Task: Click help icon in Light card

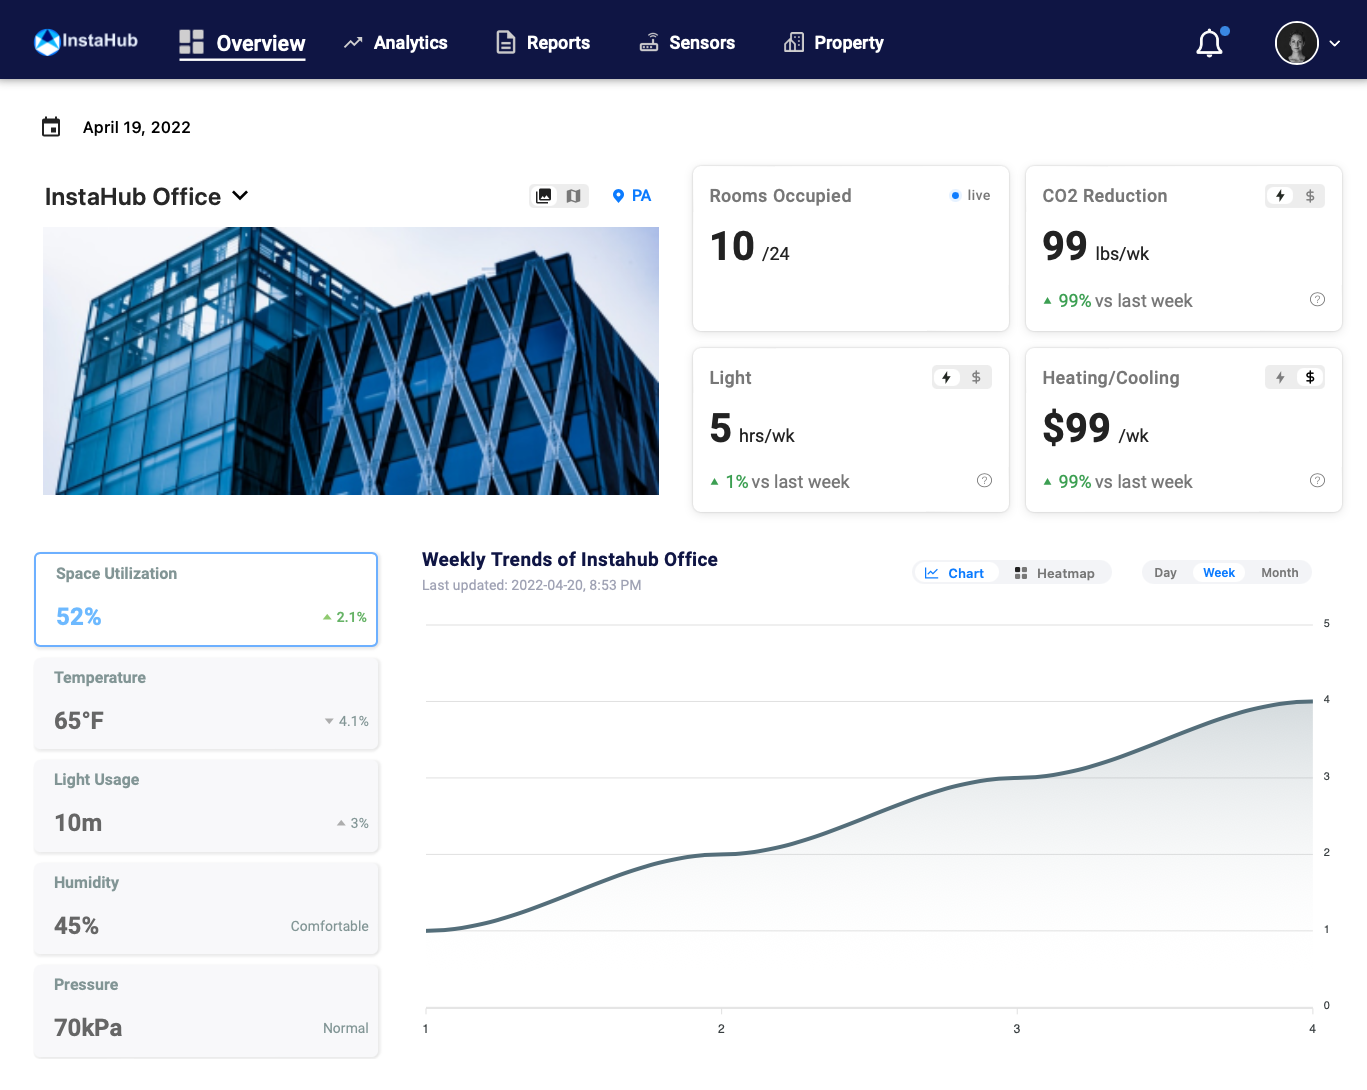Action: [x=984, y=481]
